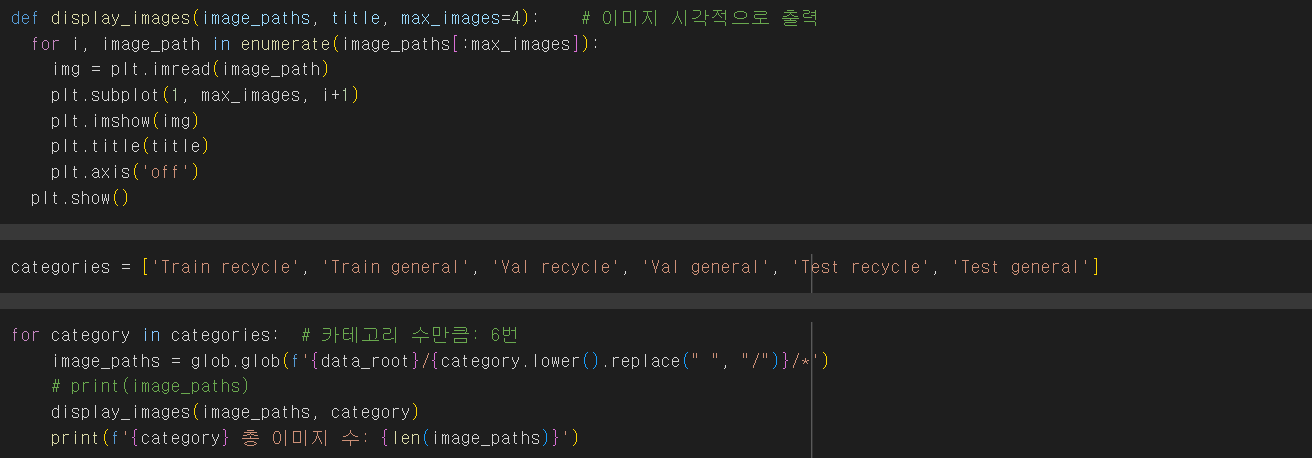The image size is (1312, 458).
Task: Place cursor on 'for i, image_path in enumerate' line
Action: pyautogui.click(x=315, y=44)
